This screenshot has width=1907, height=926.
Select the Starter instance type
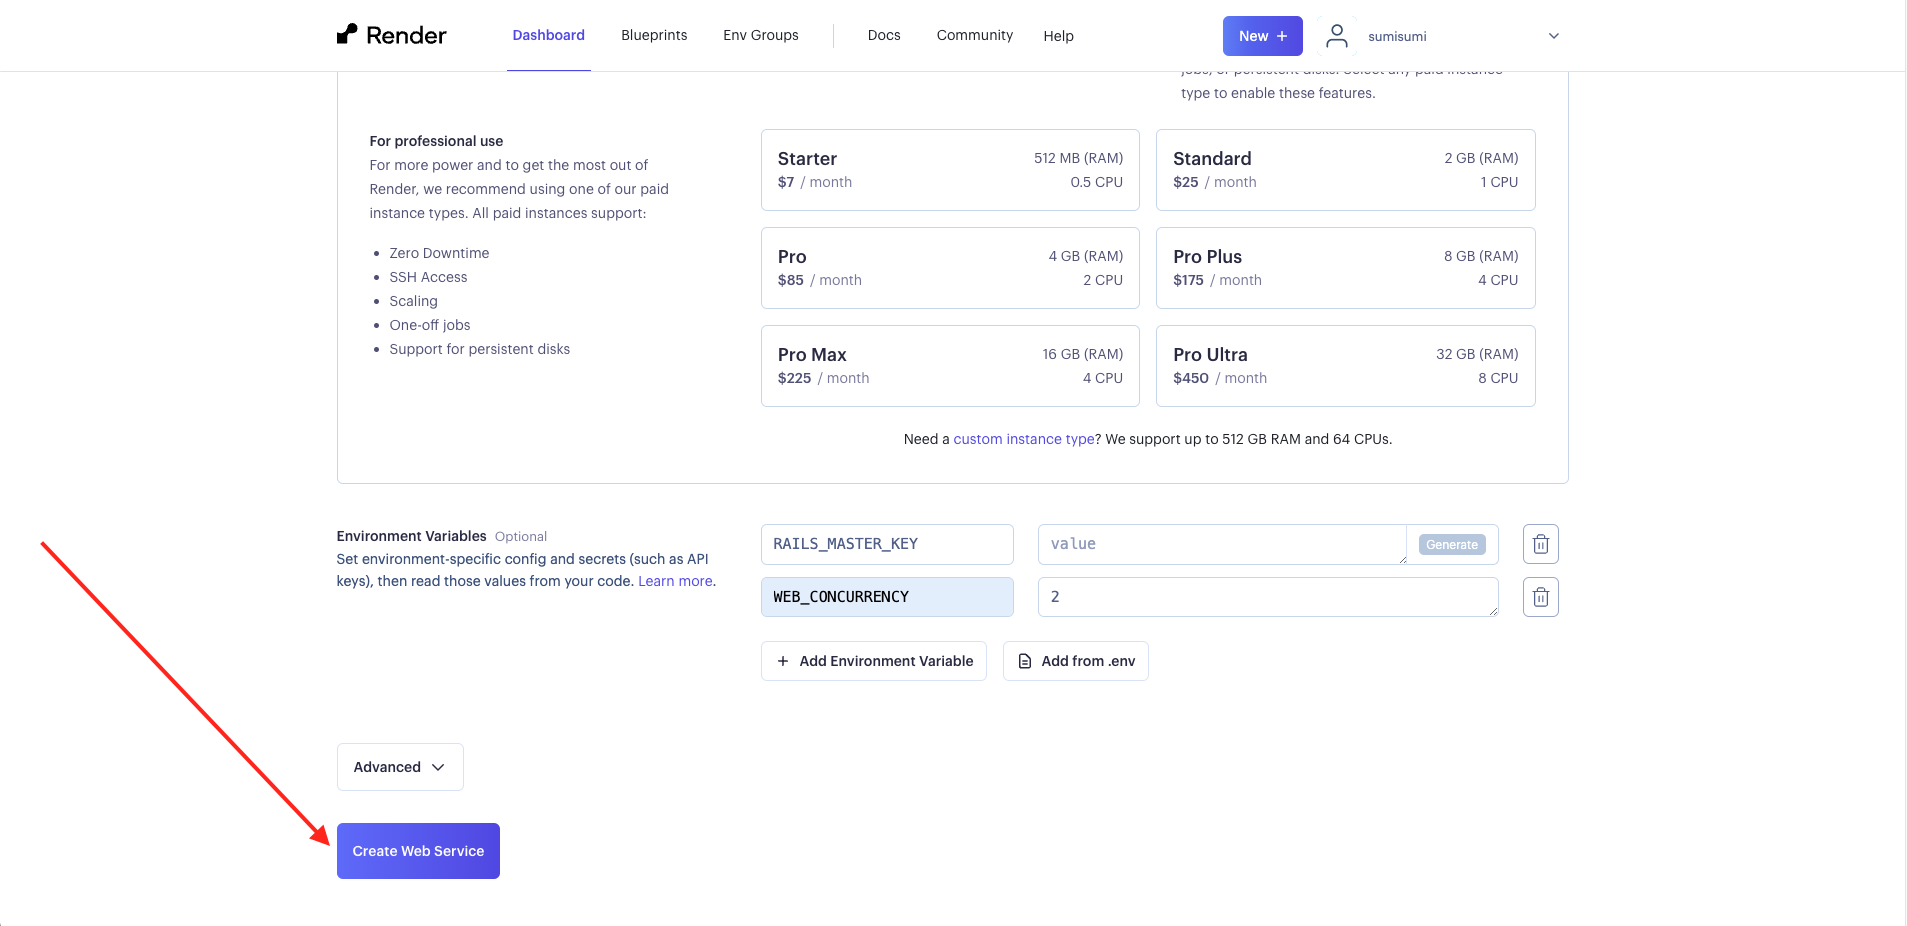pos(950,170)
